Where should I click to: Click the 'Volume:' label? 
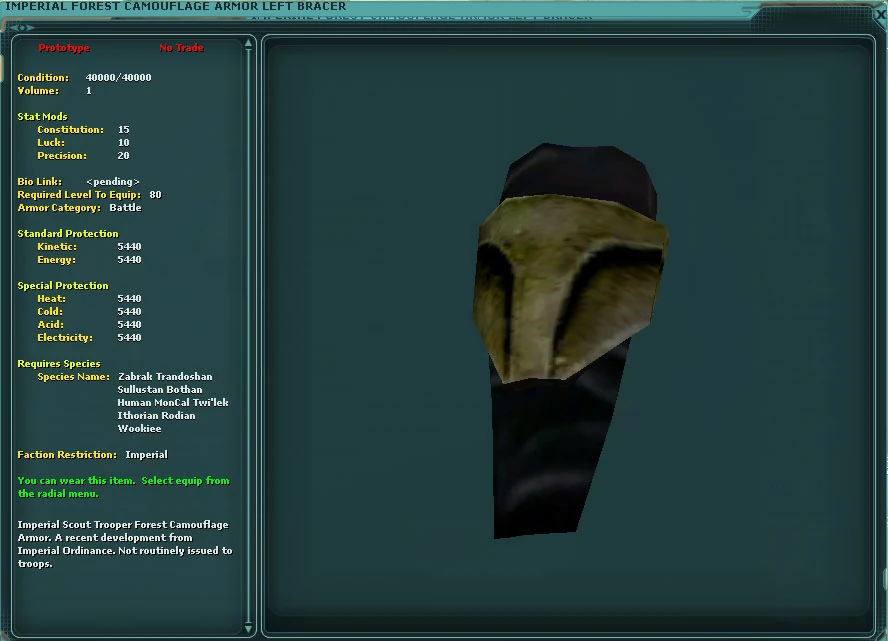[x=38, y=91]
